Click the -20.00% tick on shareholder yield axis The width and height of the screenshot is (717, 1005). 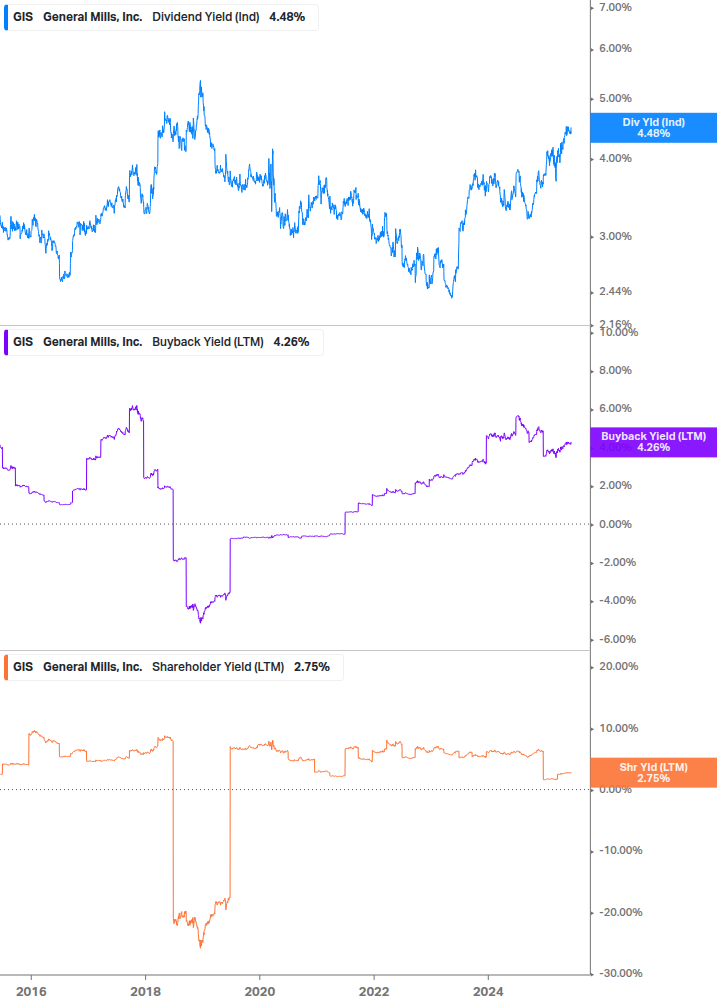(620, 912)
